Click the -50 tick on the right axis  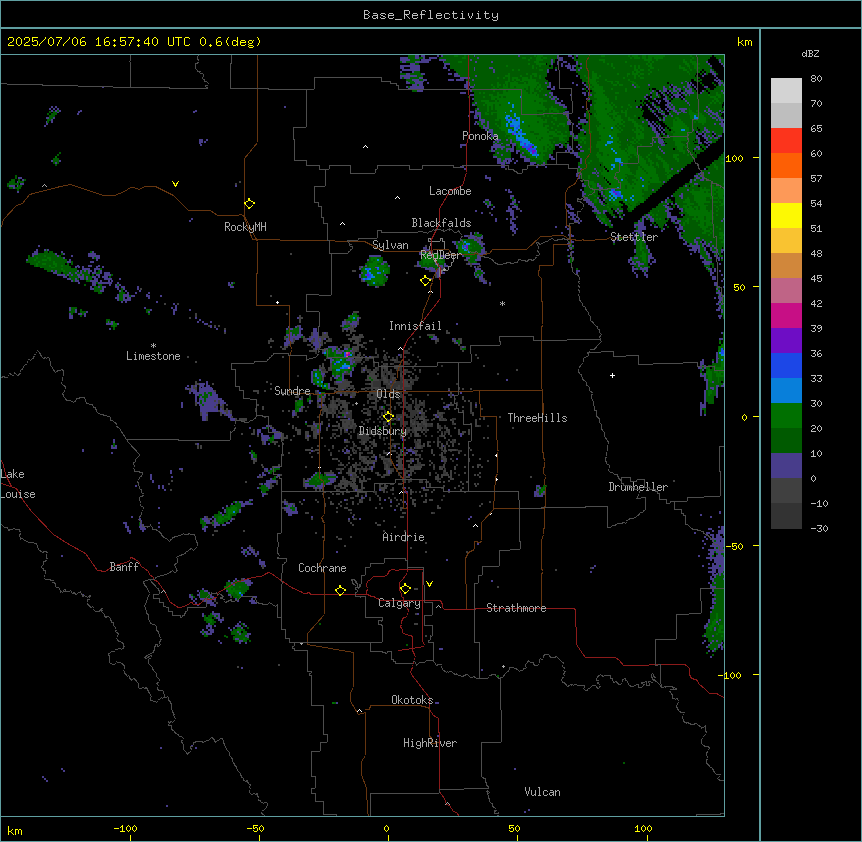734,546
